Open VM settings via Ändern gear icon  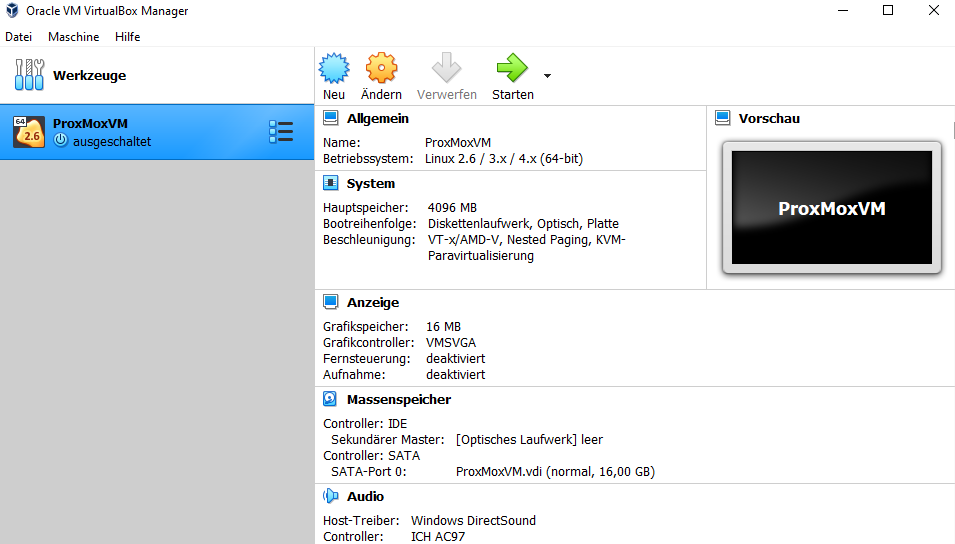[x=381, y=68]
